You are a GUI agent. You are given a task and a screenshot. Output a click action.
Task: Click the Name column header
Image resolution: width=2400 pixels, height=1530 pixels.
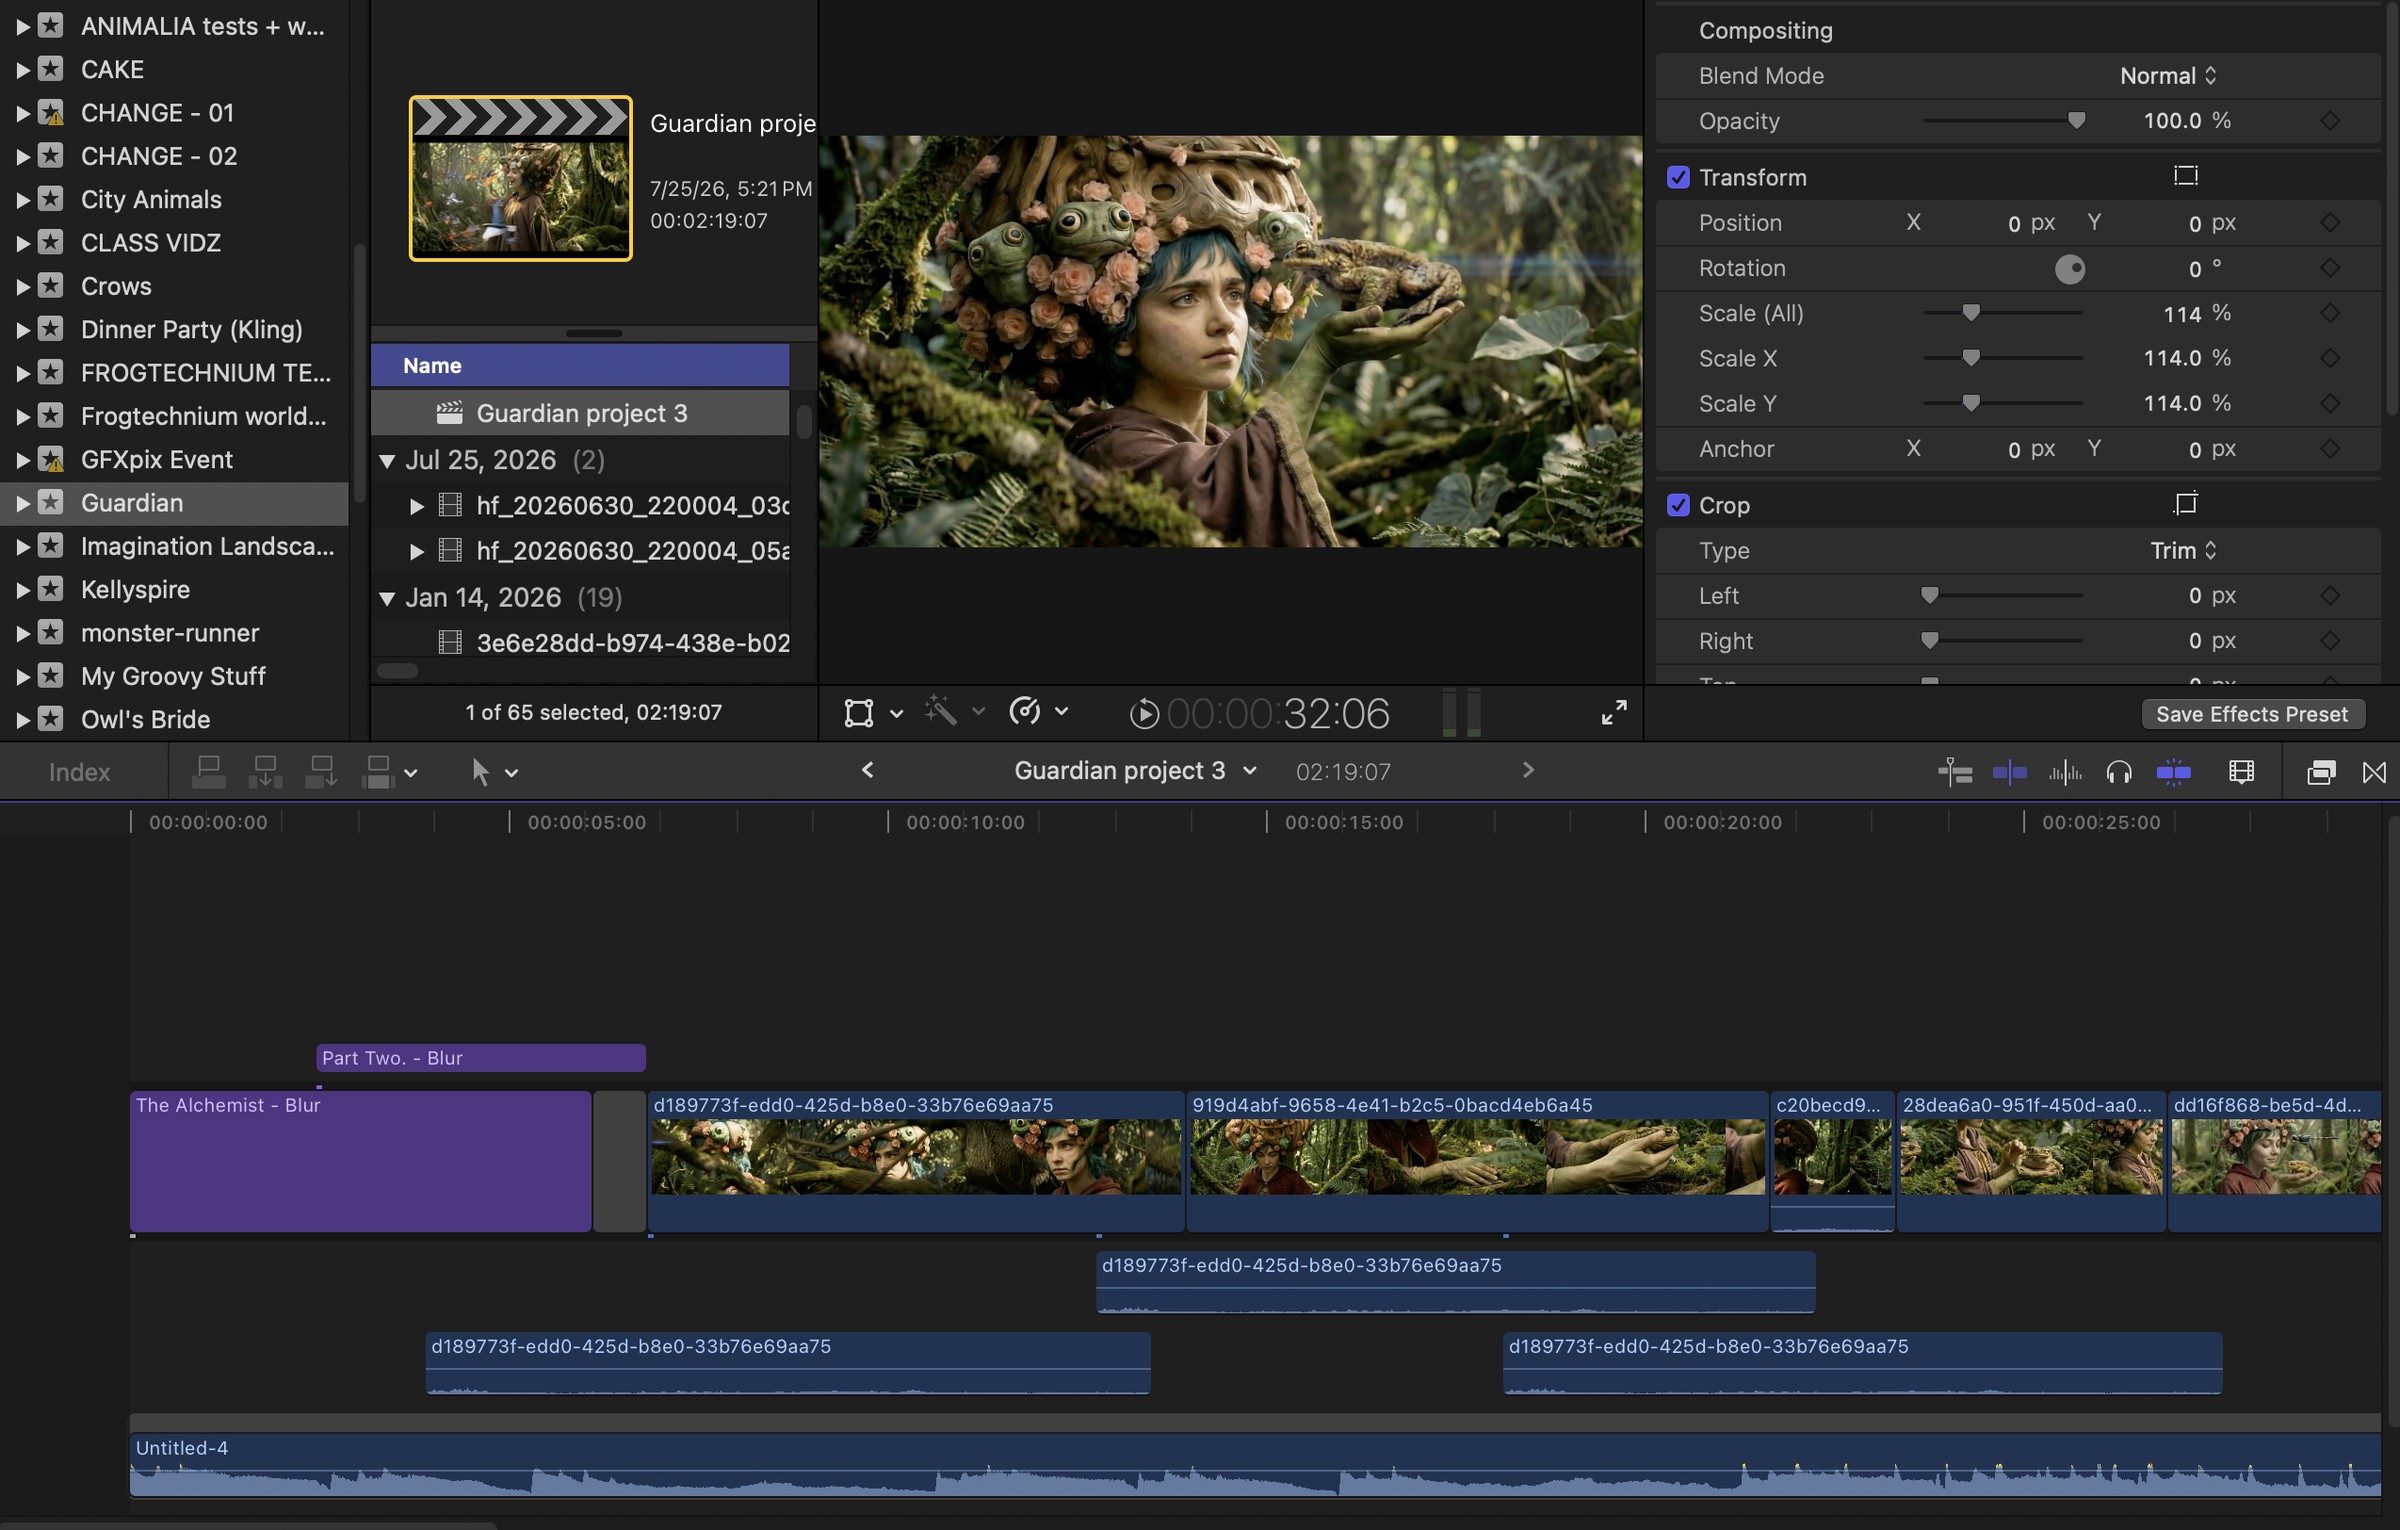click(x=580, y=365)
